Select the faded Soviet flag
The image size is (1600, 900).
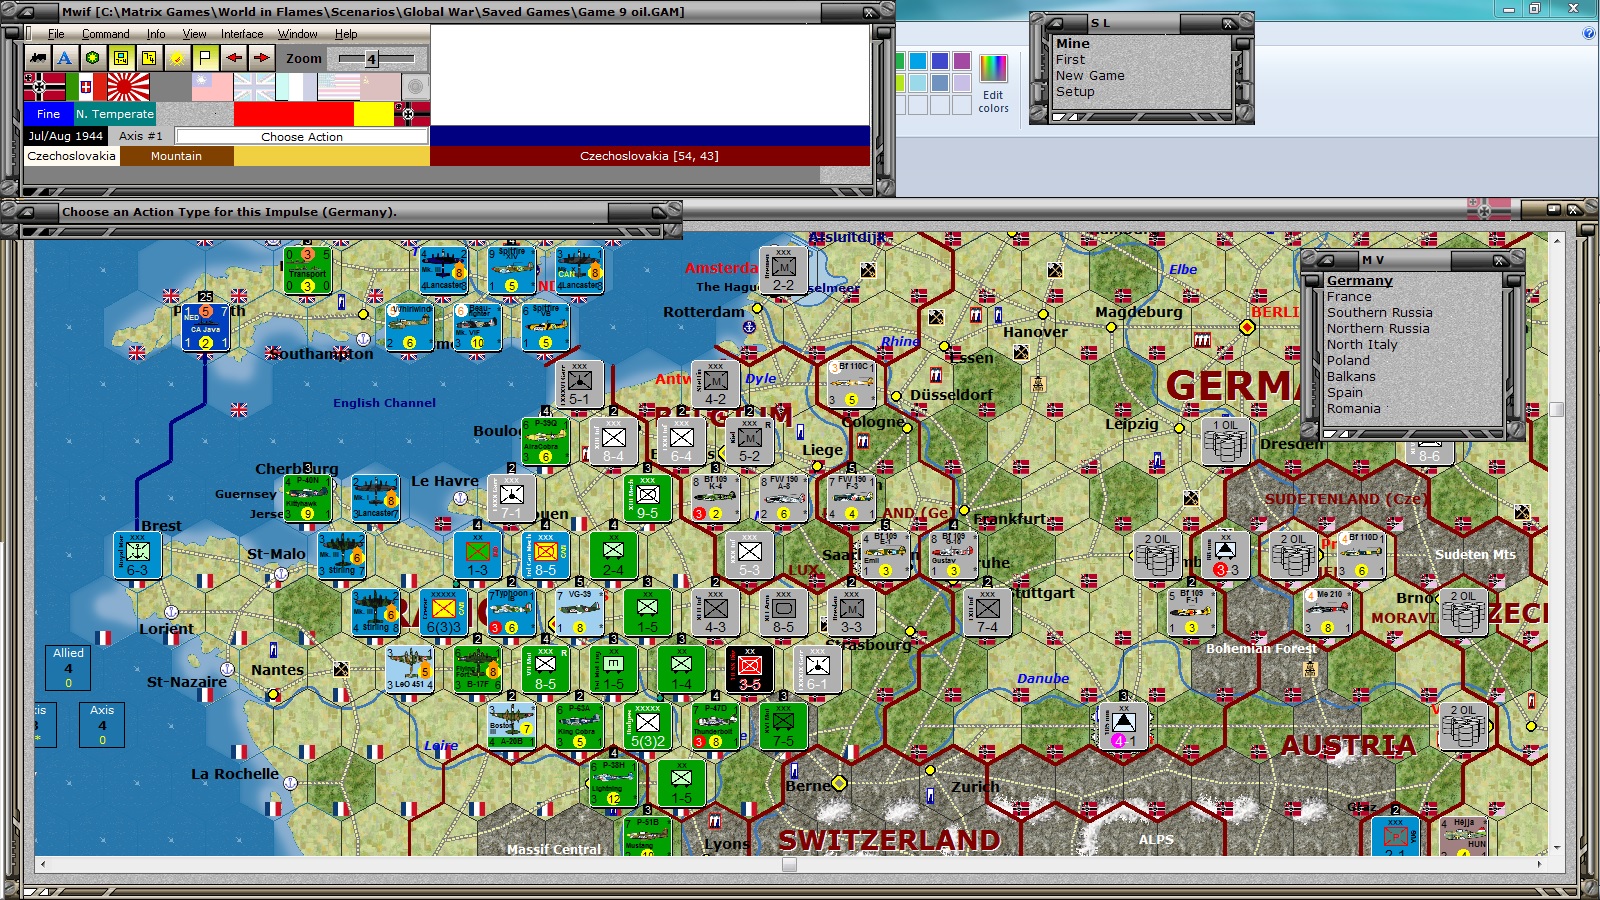pyautogui.click(x=380, y=87)
